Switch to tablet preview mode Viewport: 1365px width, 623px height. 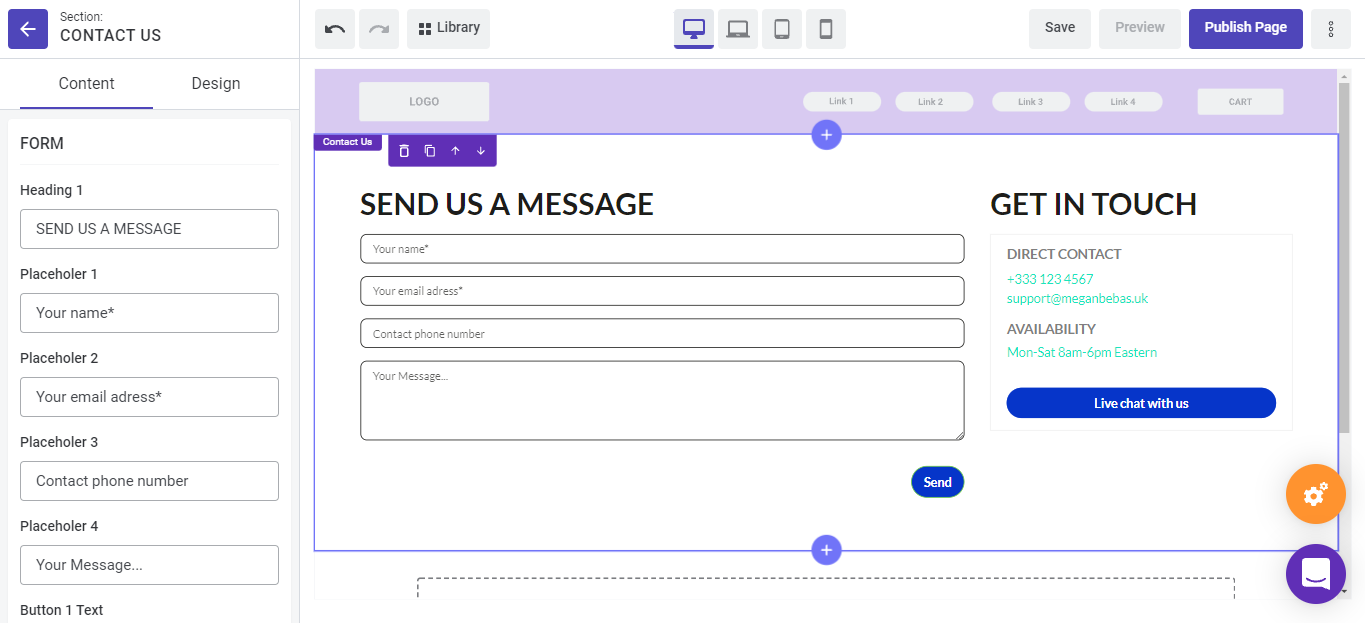pos(782,29)
